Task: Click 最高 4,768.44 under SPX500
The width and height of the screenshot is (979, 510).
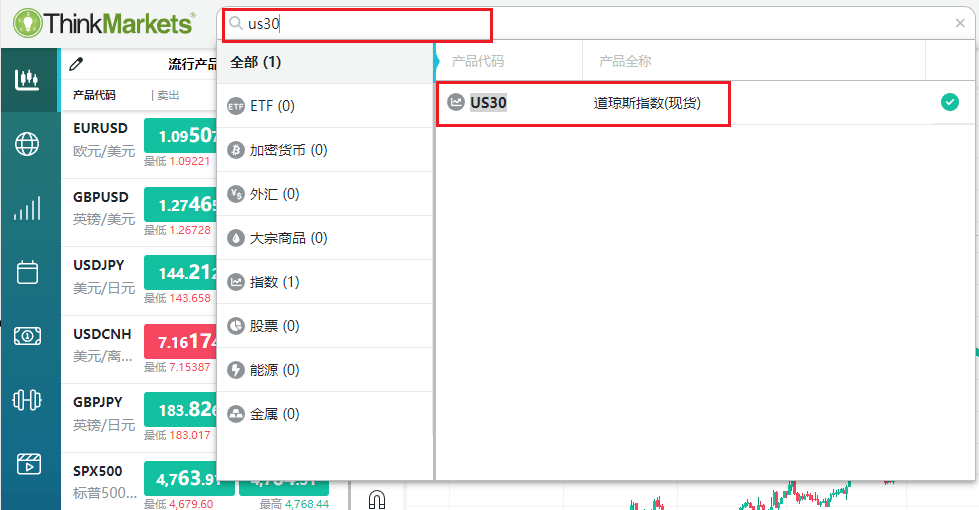Action: 294,504
